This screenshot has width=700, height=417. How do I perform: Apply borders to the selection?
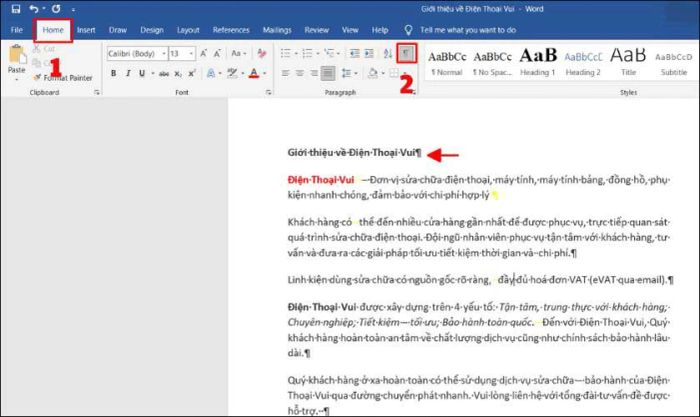[x=394, y=73]
